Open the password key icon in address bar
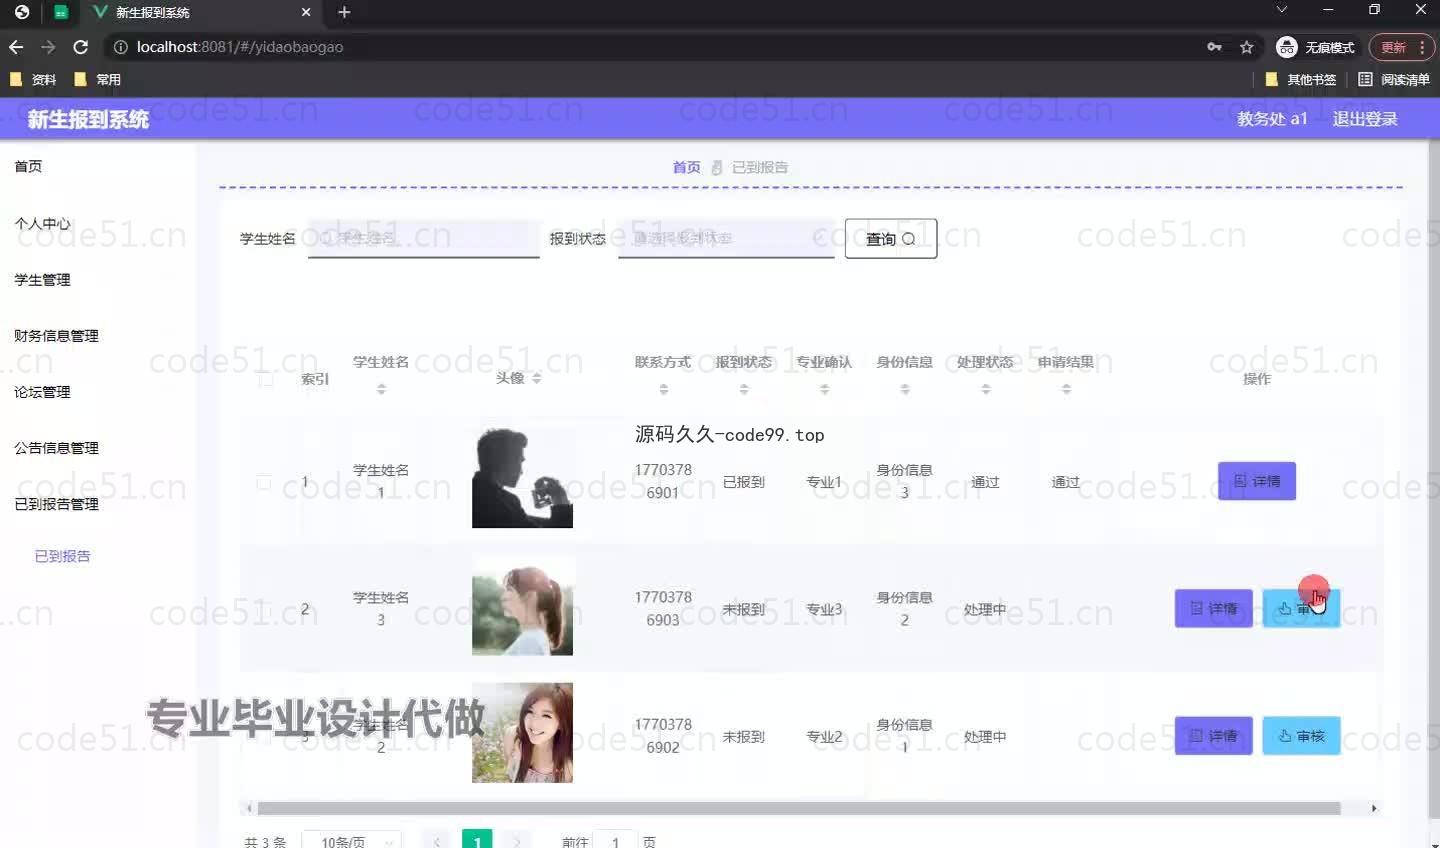Viewport: 1440px width, 848px height. 1214,47
